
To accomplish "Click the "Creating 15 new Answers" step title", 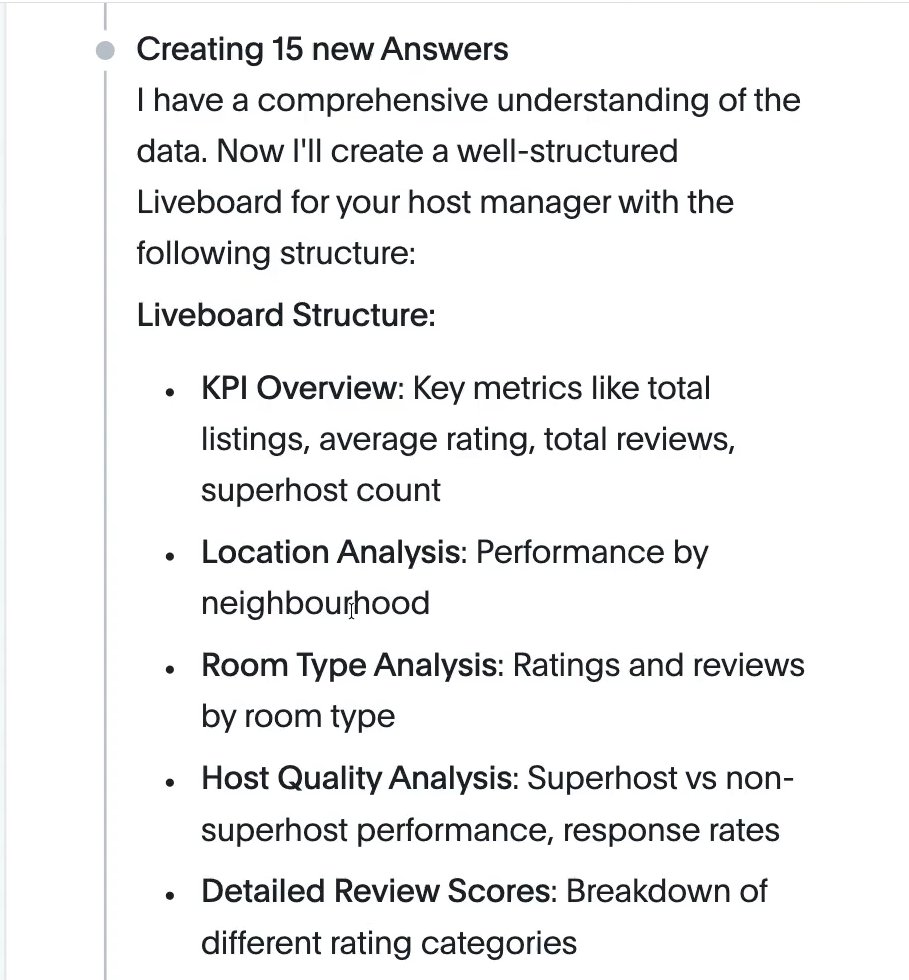I will coord(322,49).
